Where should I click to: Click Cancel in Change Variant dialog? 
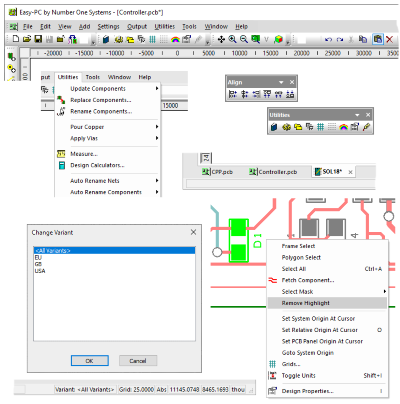[138, 361]
